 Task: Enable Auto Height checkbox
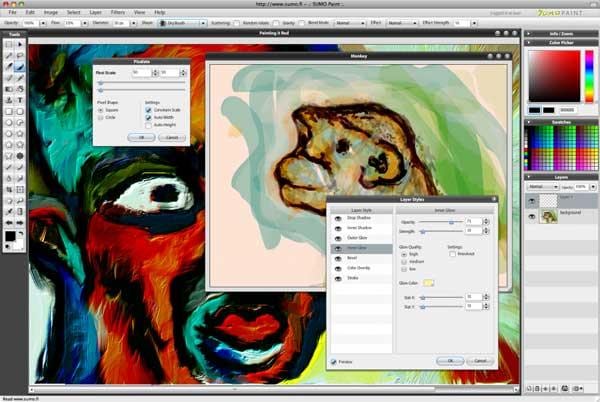point(148,125)
